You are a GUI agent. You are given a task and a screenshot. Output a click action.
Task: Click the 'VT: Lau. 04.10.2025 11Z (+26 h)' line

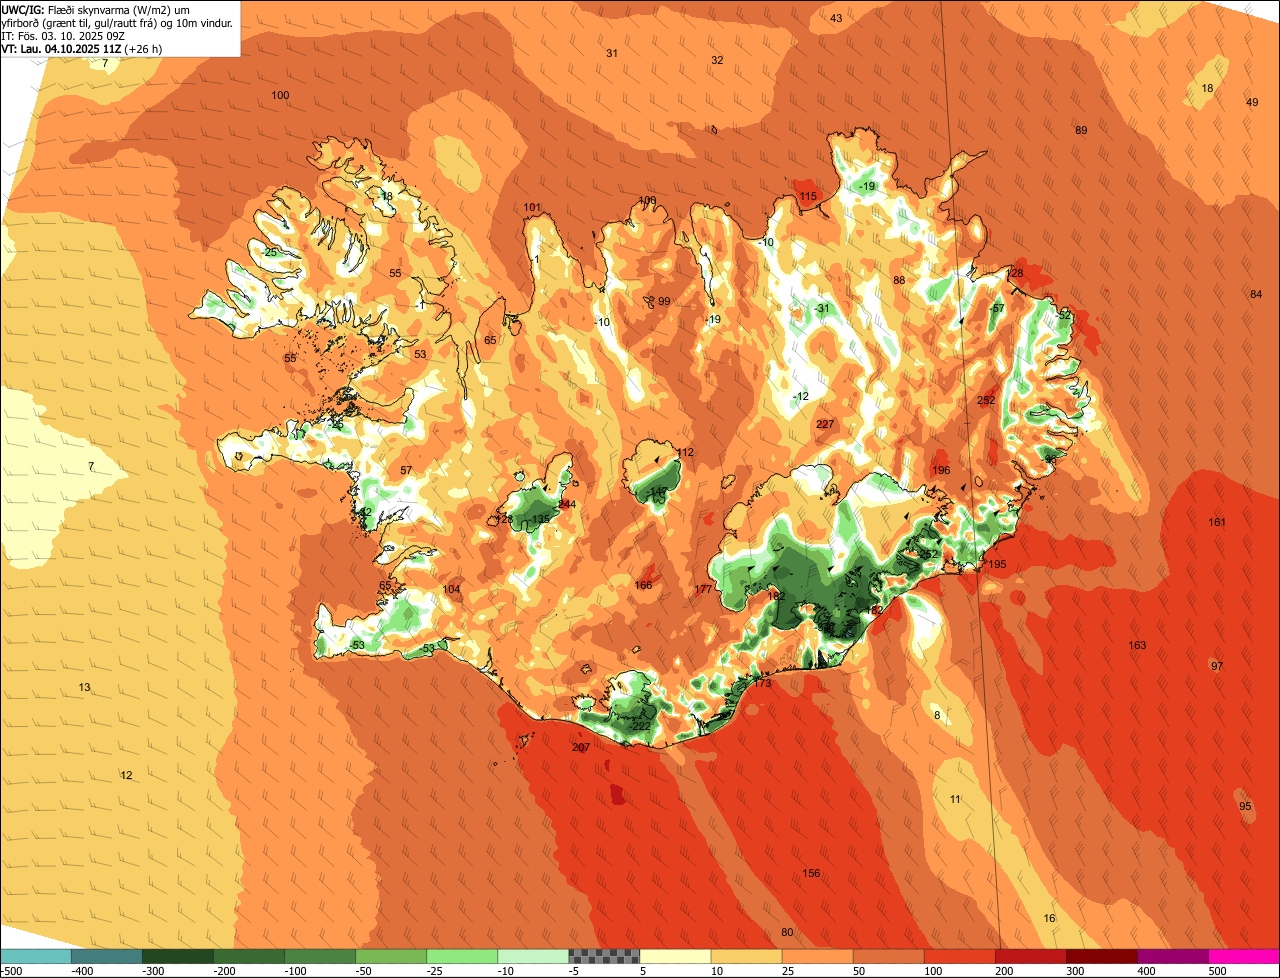[x=82, y=48]
